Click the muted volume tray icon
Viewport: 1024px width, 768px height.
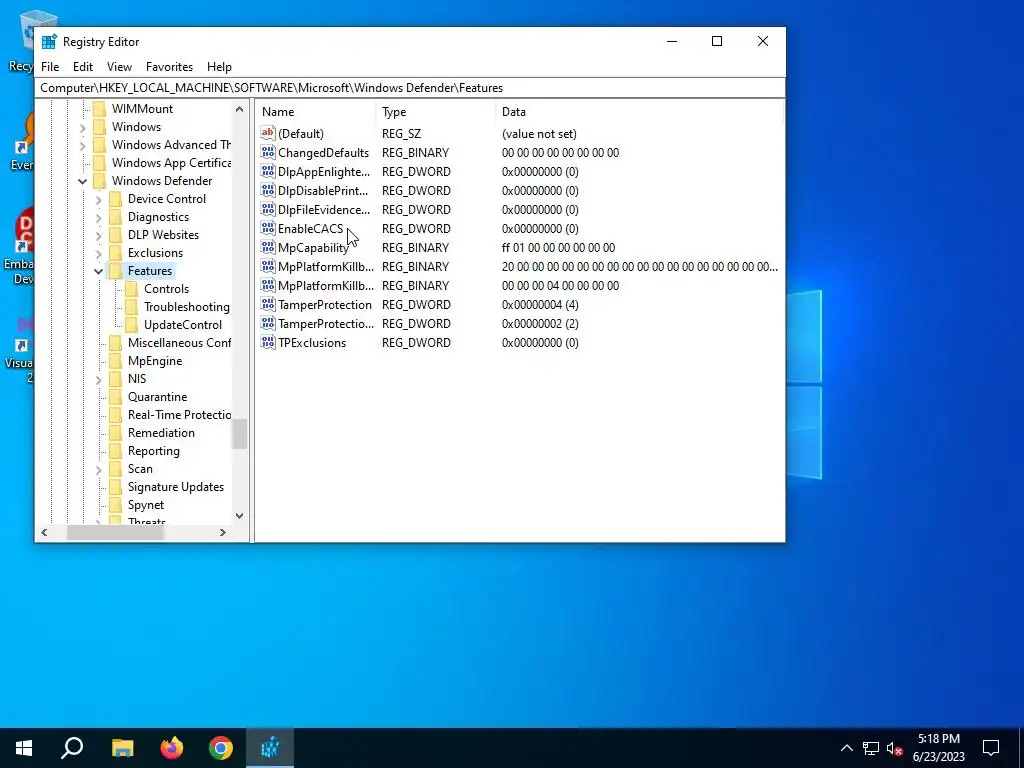(895, 748)
